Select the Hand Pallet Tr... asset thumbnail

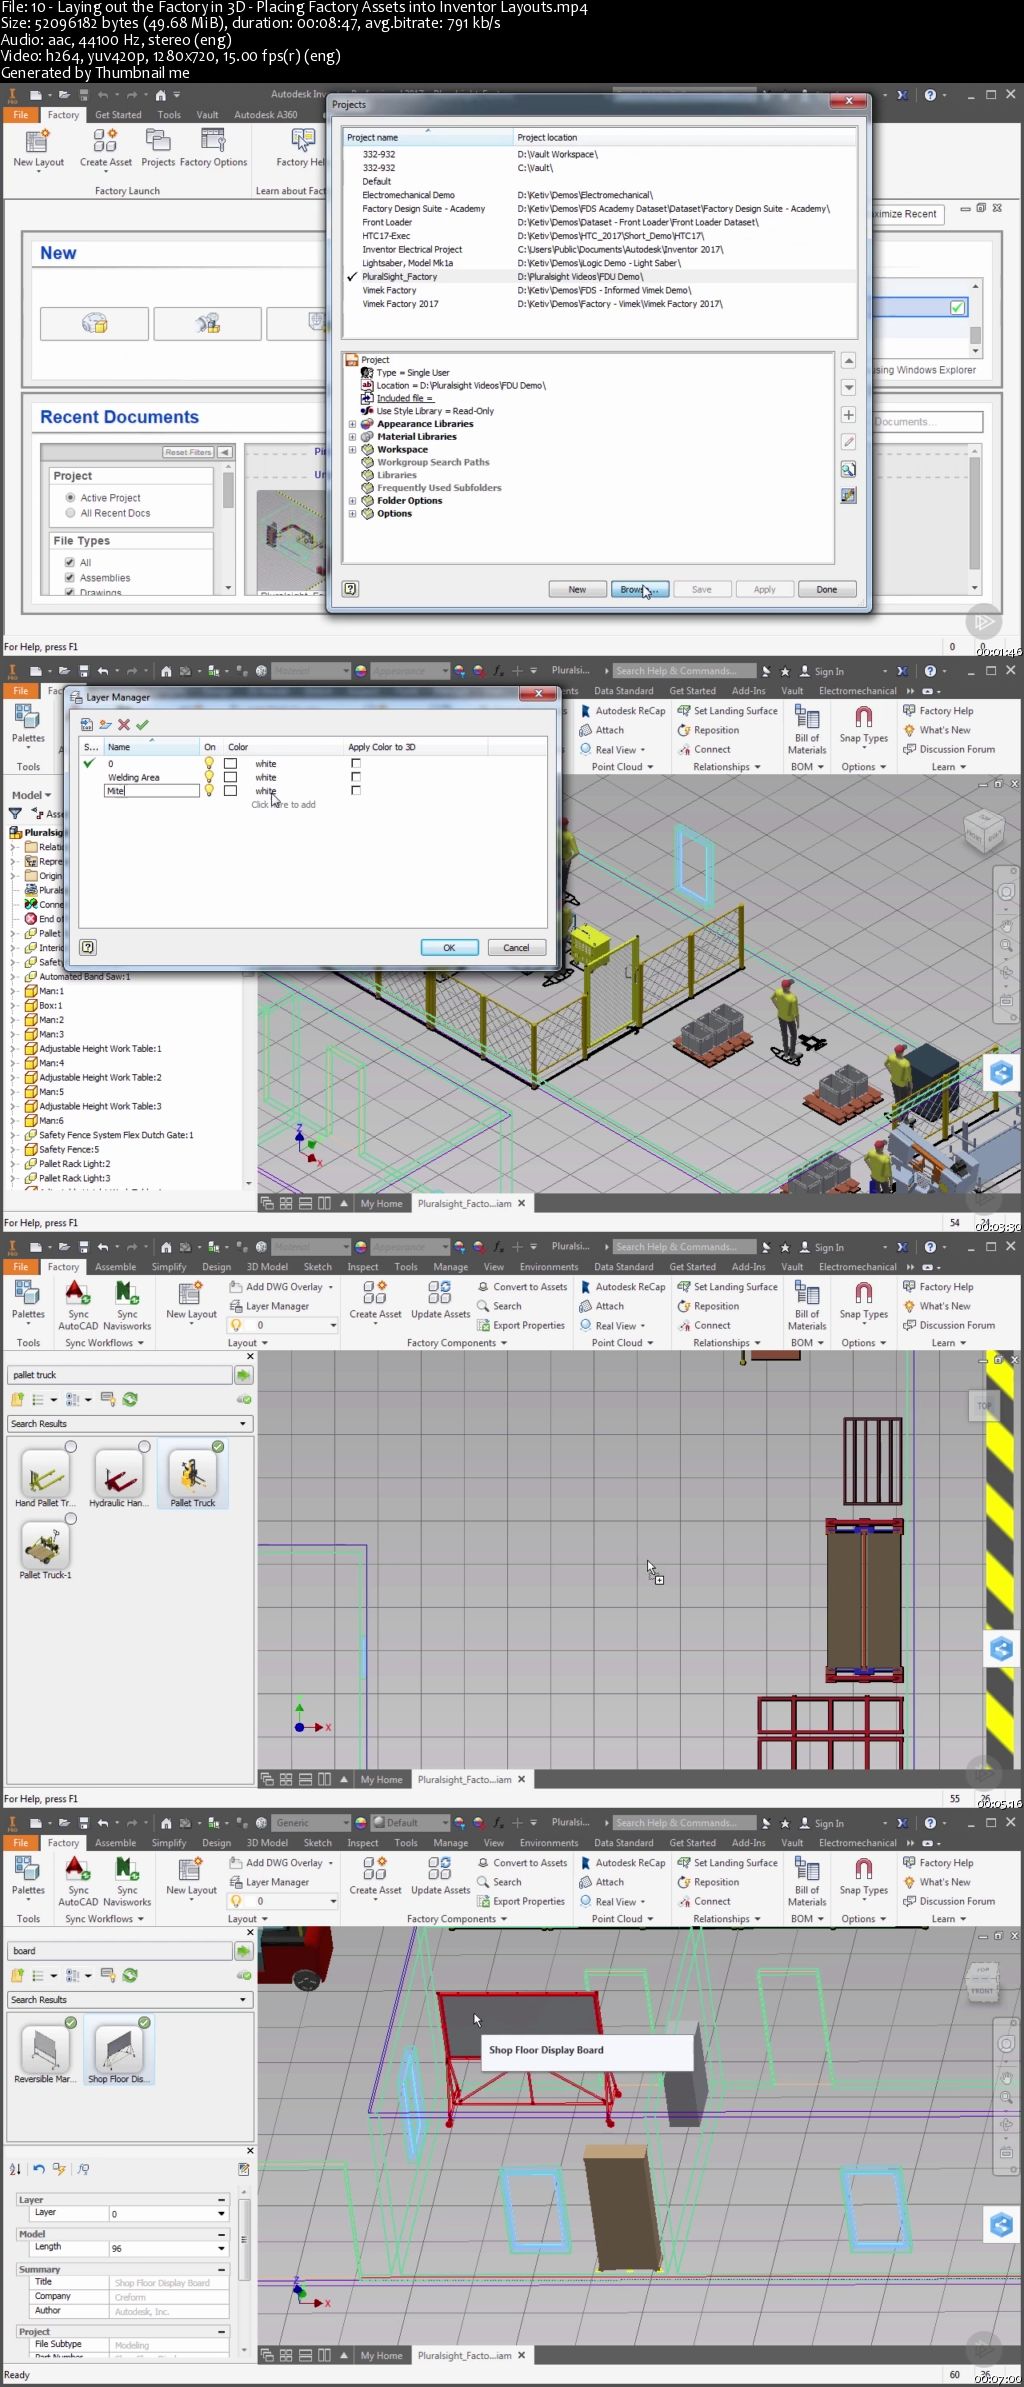pos(45,1474)
